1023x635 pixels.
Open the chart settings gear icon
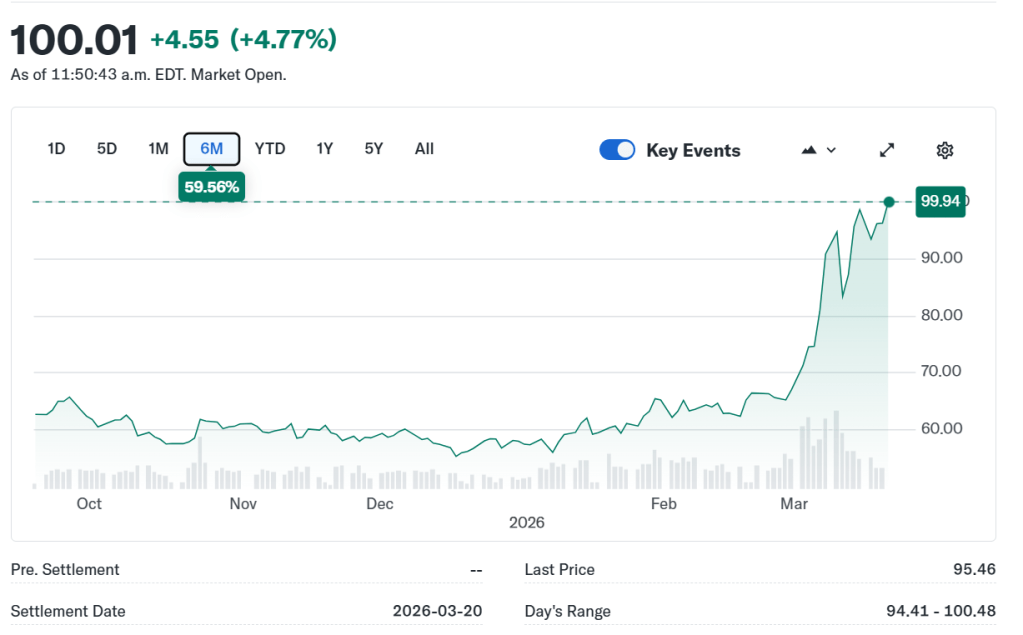(944, 150)
